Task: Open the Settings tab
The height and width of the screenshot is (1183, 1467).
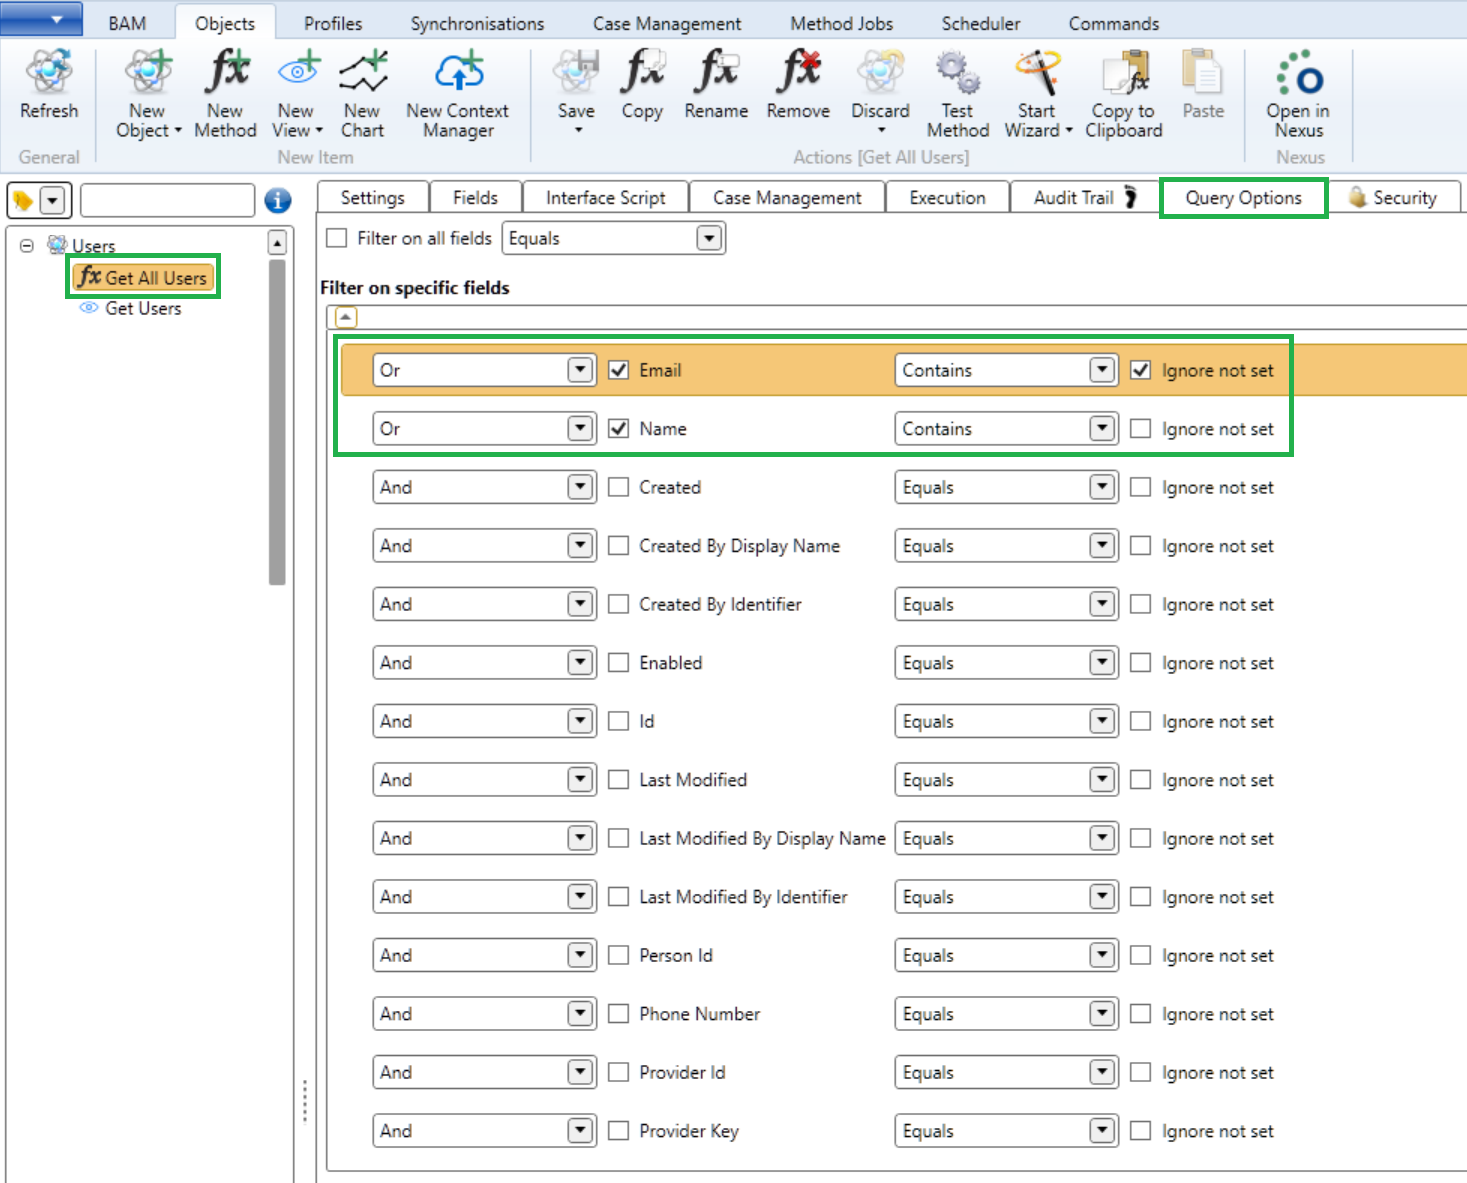Action: (372, 197)
